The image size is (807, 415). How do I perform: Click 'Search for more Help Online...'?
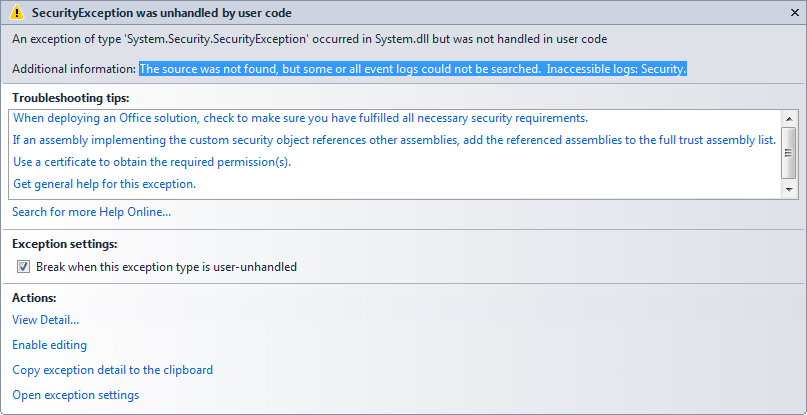91,212
